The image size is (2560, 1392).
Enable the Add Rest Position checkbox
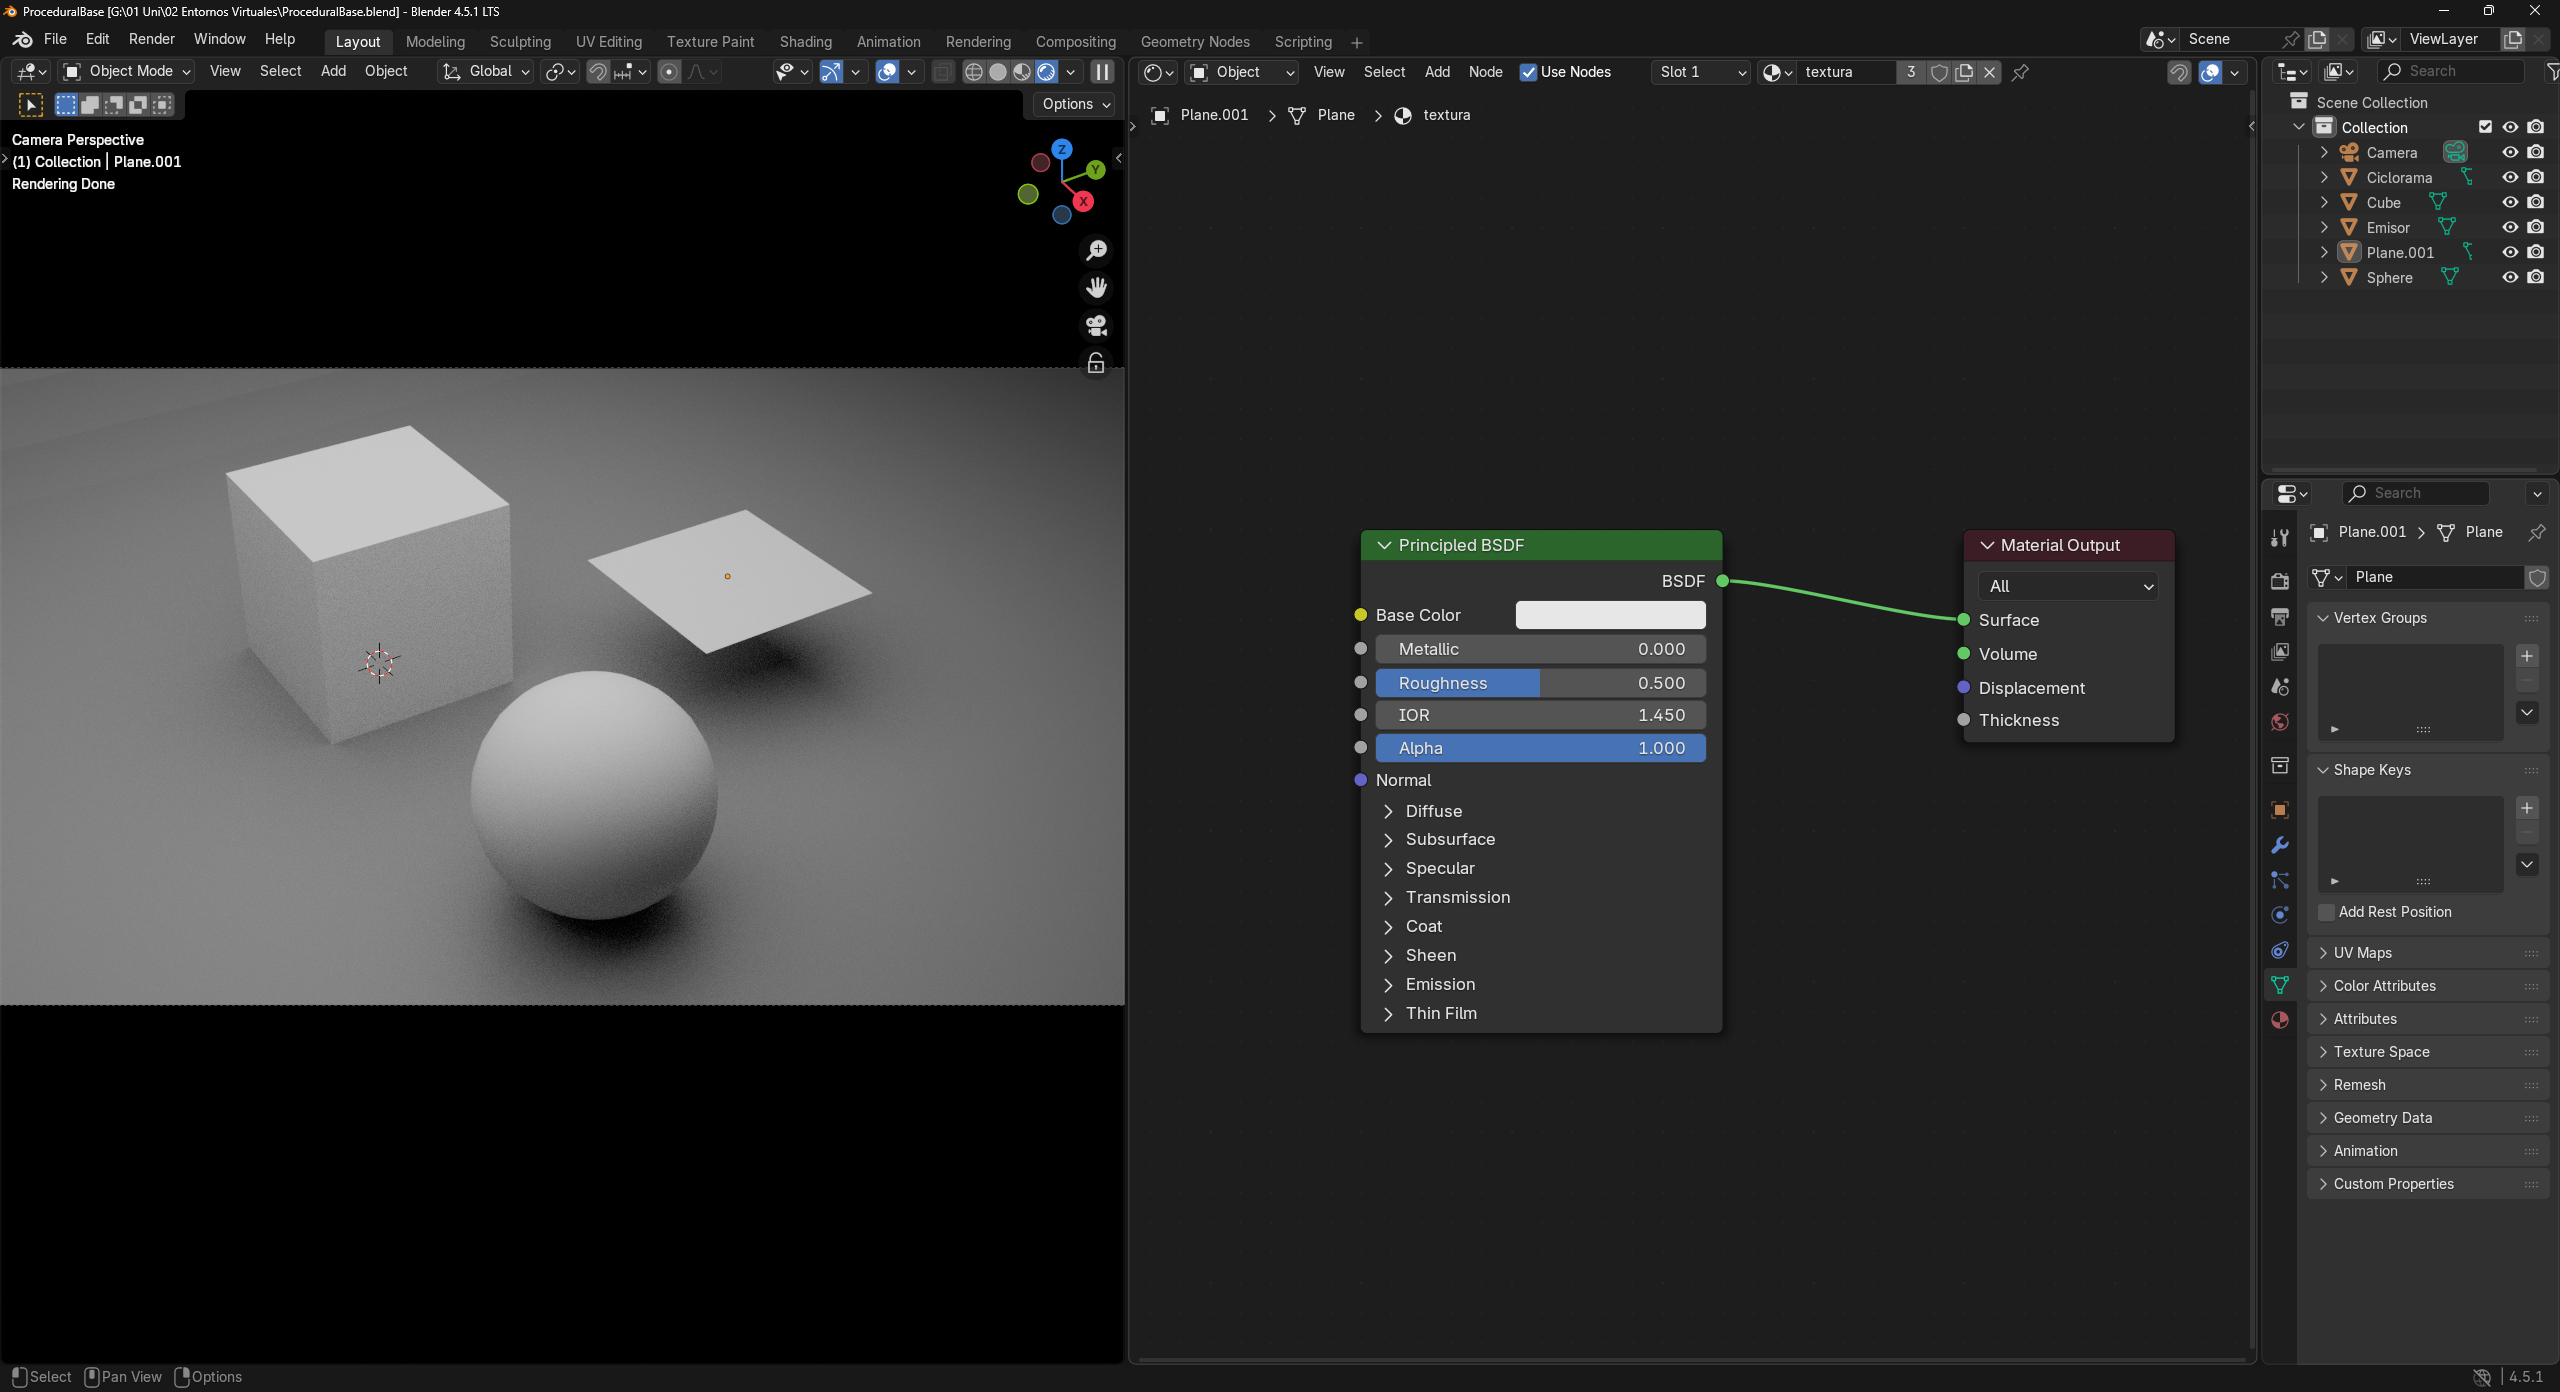2327,912
